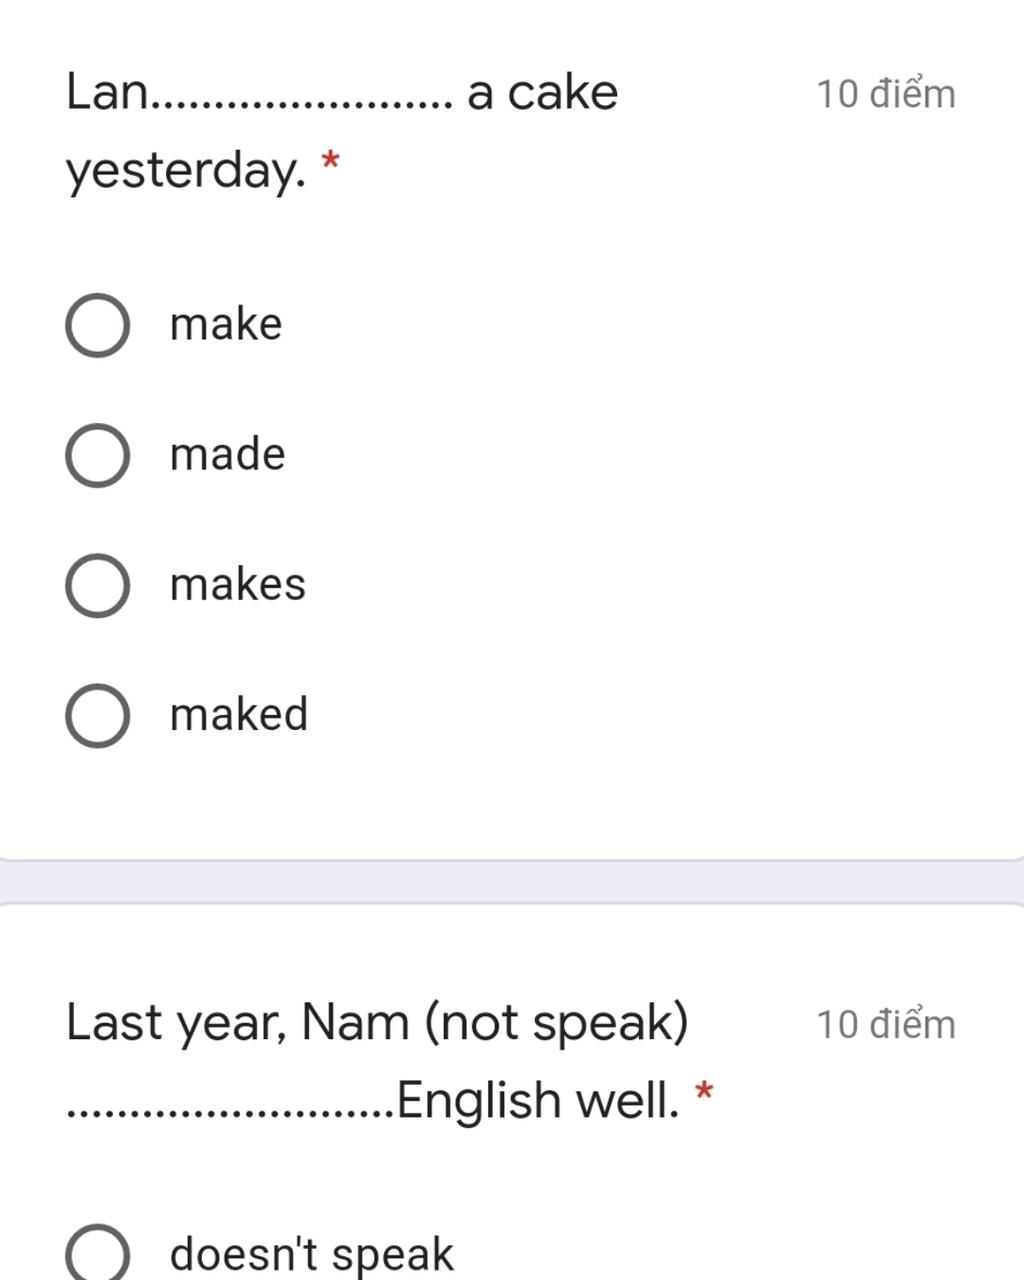Click the lavender gap between question cards
The image size is (1024, 1280).
512,882
